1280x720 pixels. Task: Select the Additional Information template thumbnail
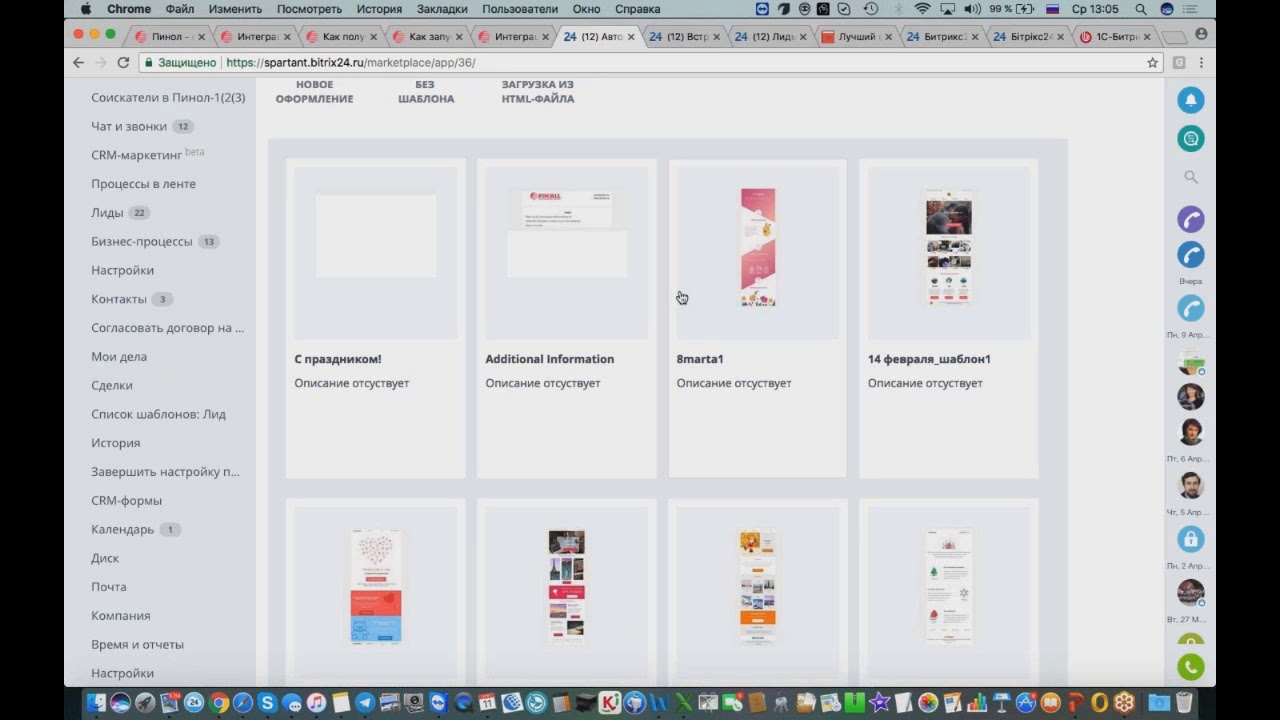567,254
